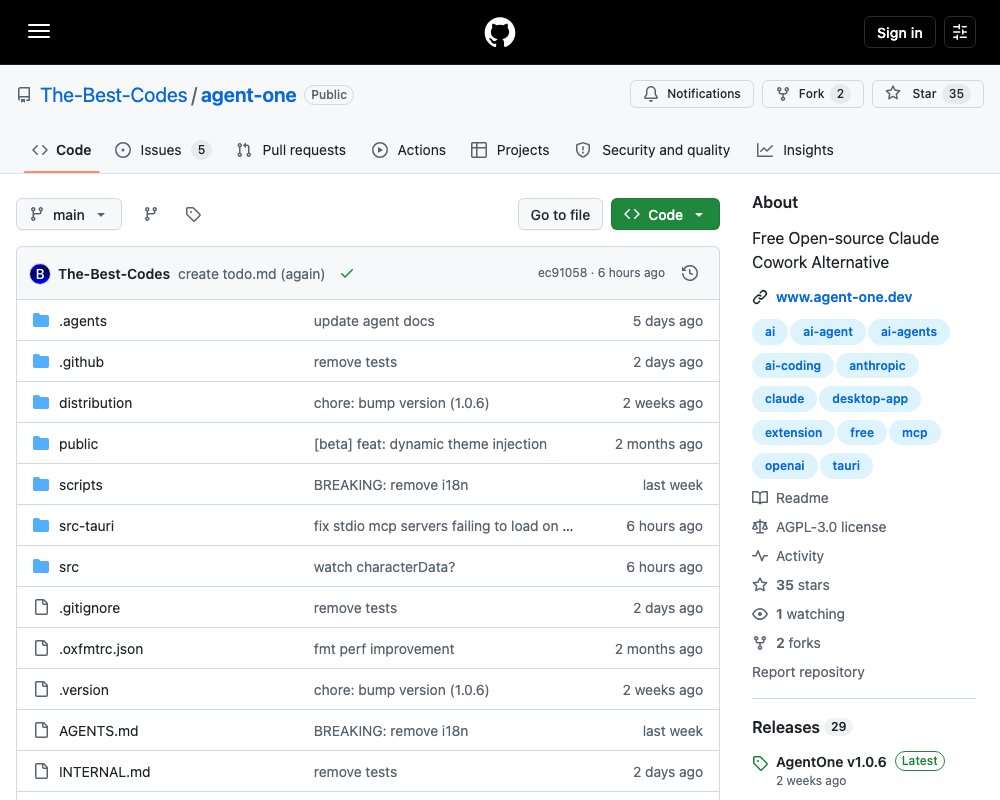Click the Sign in button
Viewport: 1000px width, 800px height.
pos(899,32)
